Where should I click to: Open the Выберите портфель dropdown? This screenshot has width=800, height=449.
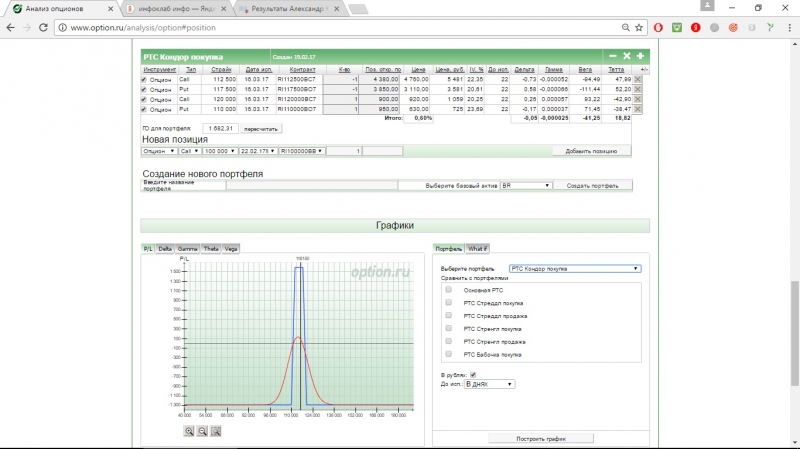pos(575,268)
